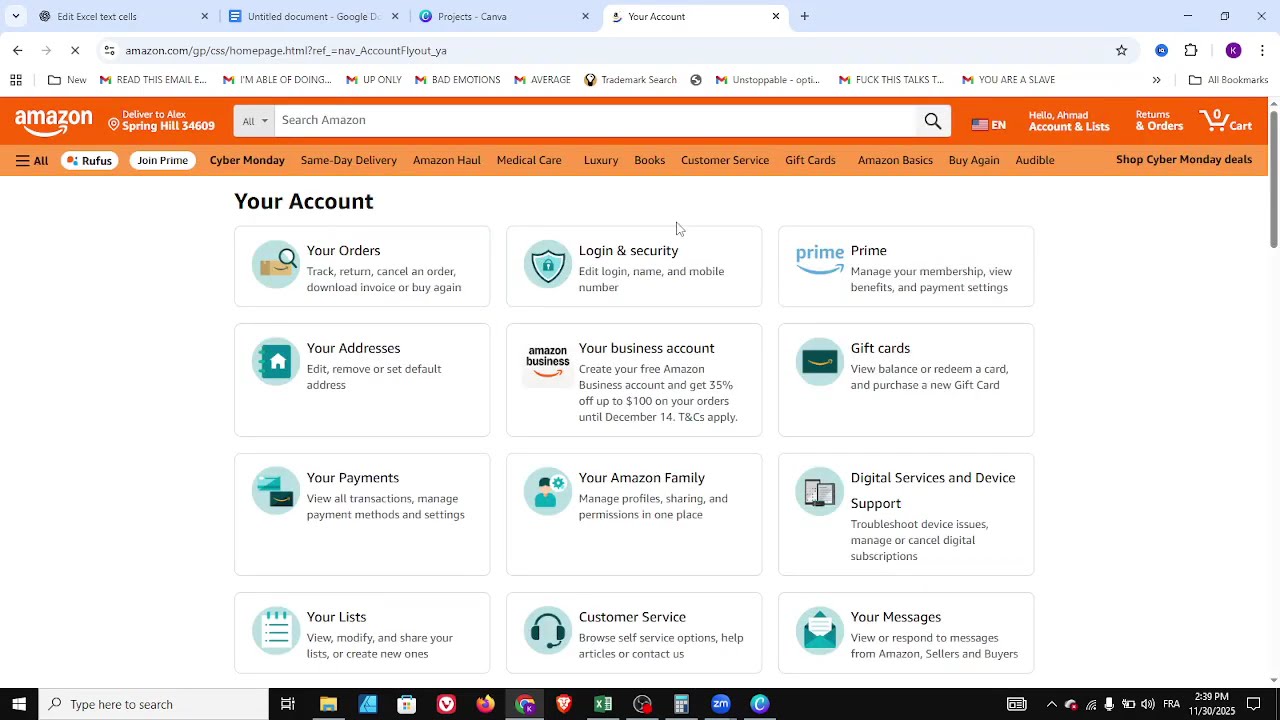Click the Windows taskbar search box
Screen dimensions: 1280x720
153,704
